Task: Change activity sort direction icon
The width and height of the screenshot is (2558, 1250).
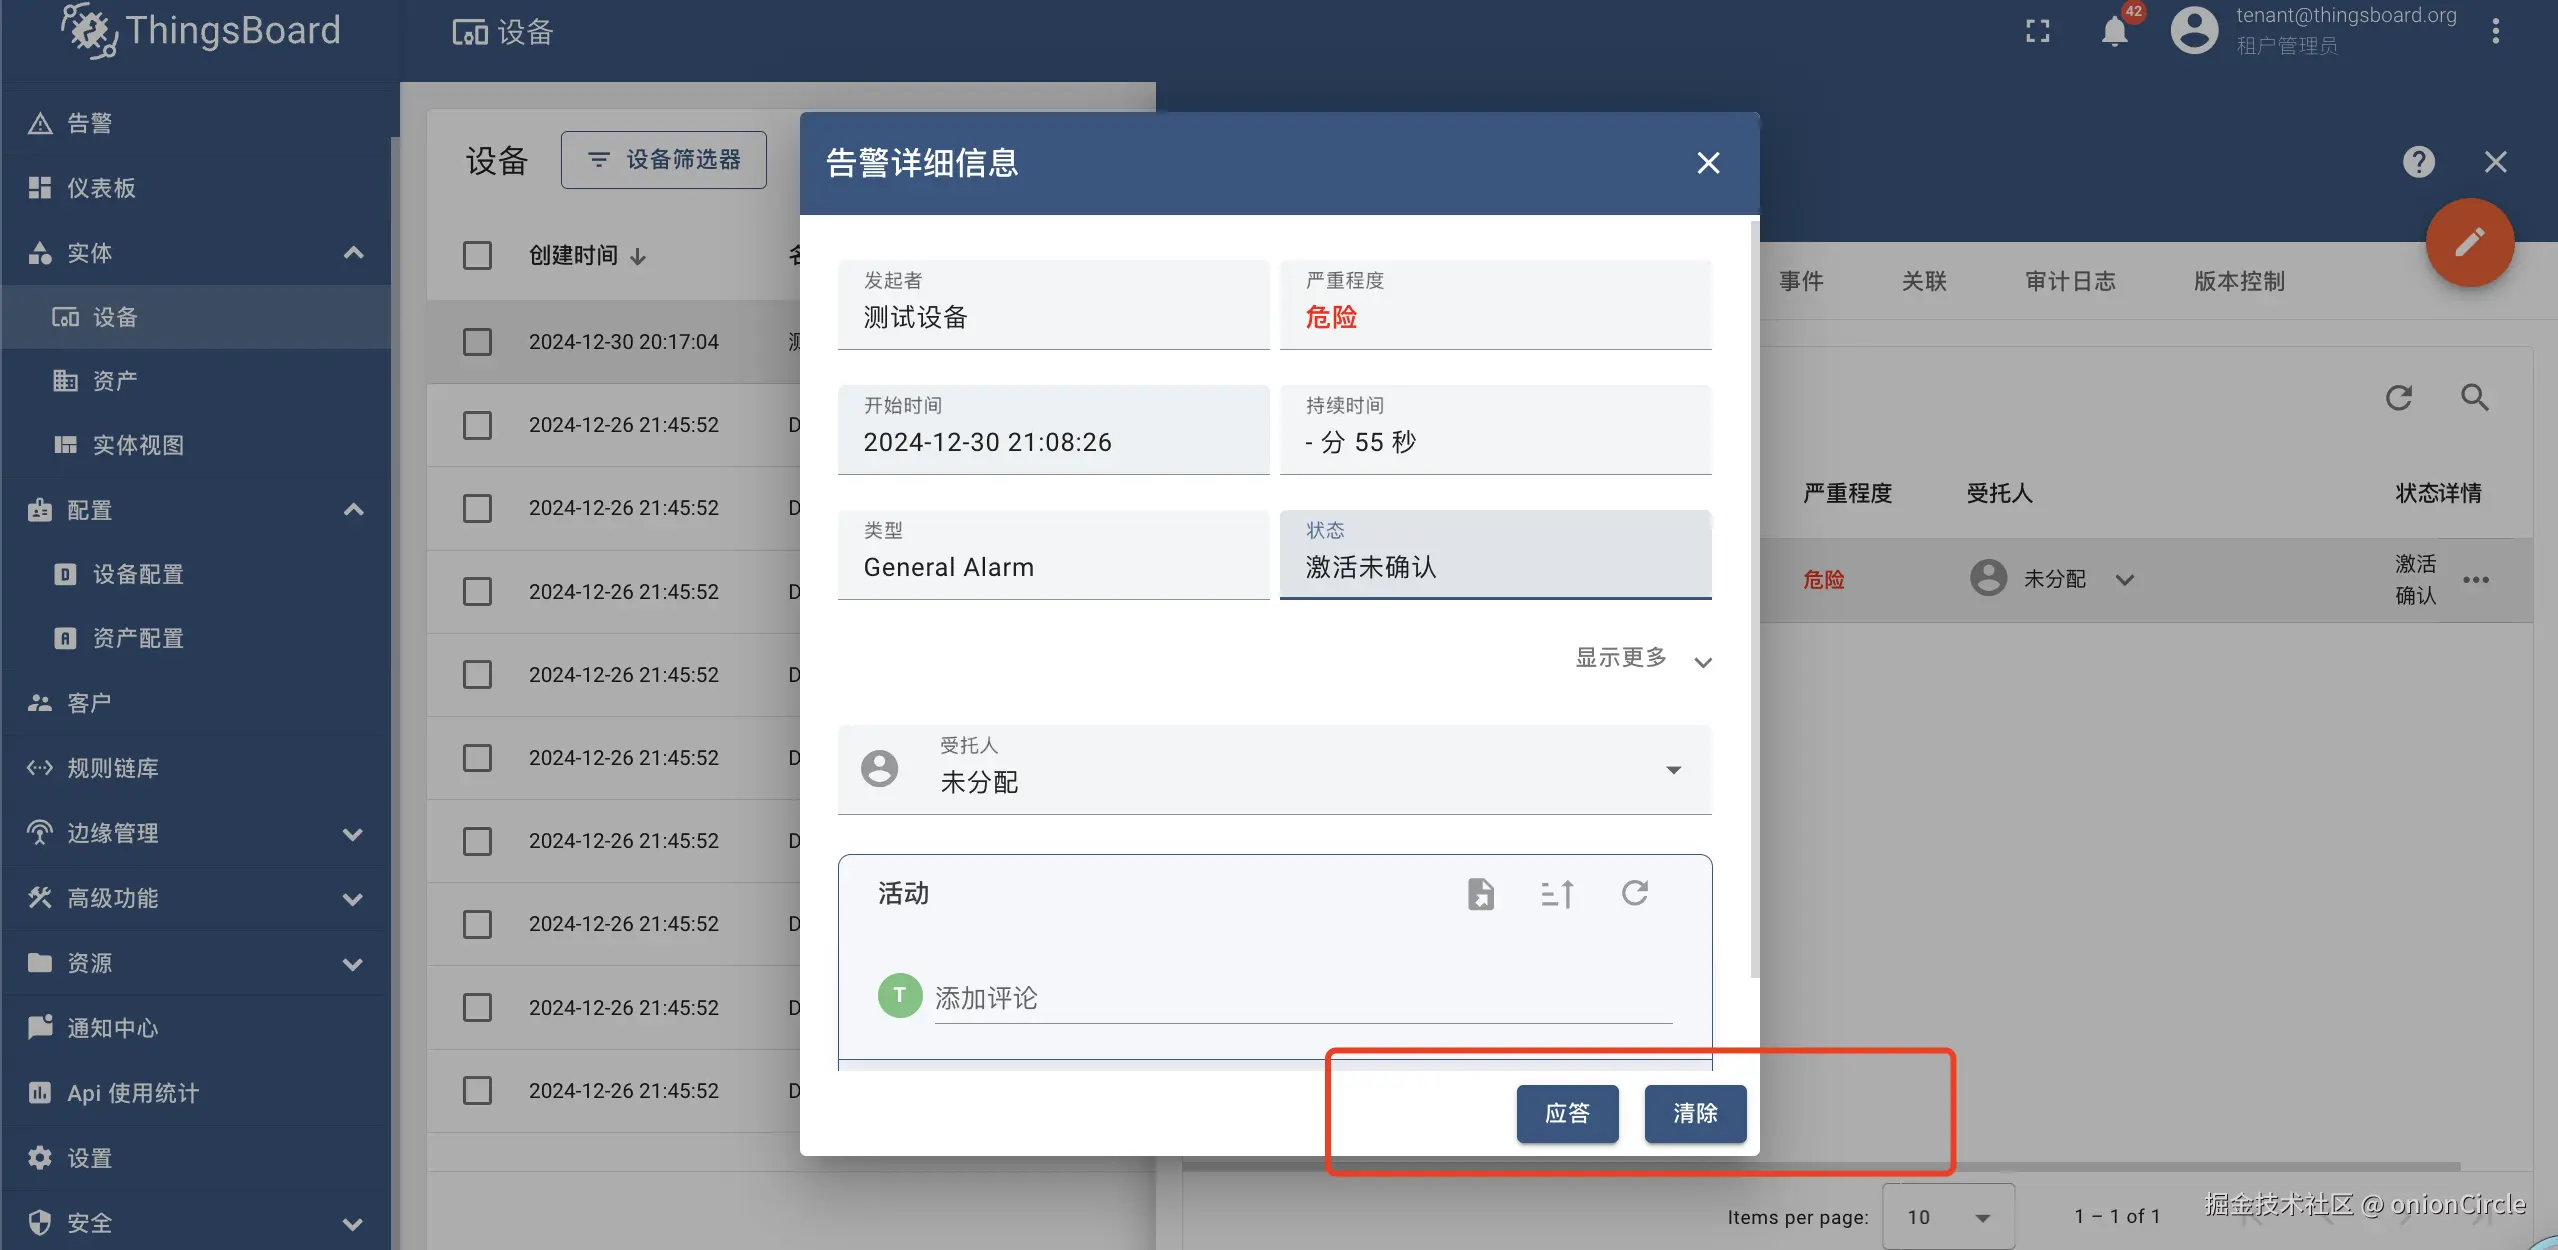Action: [1557, 893]
